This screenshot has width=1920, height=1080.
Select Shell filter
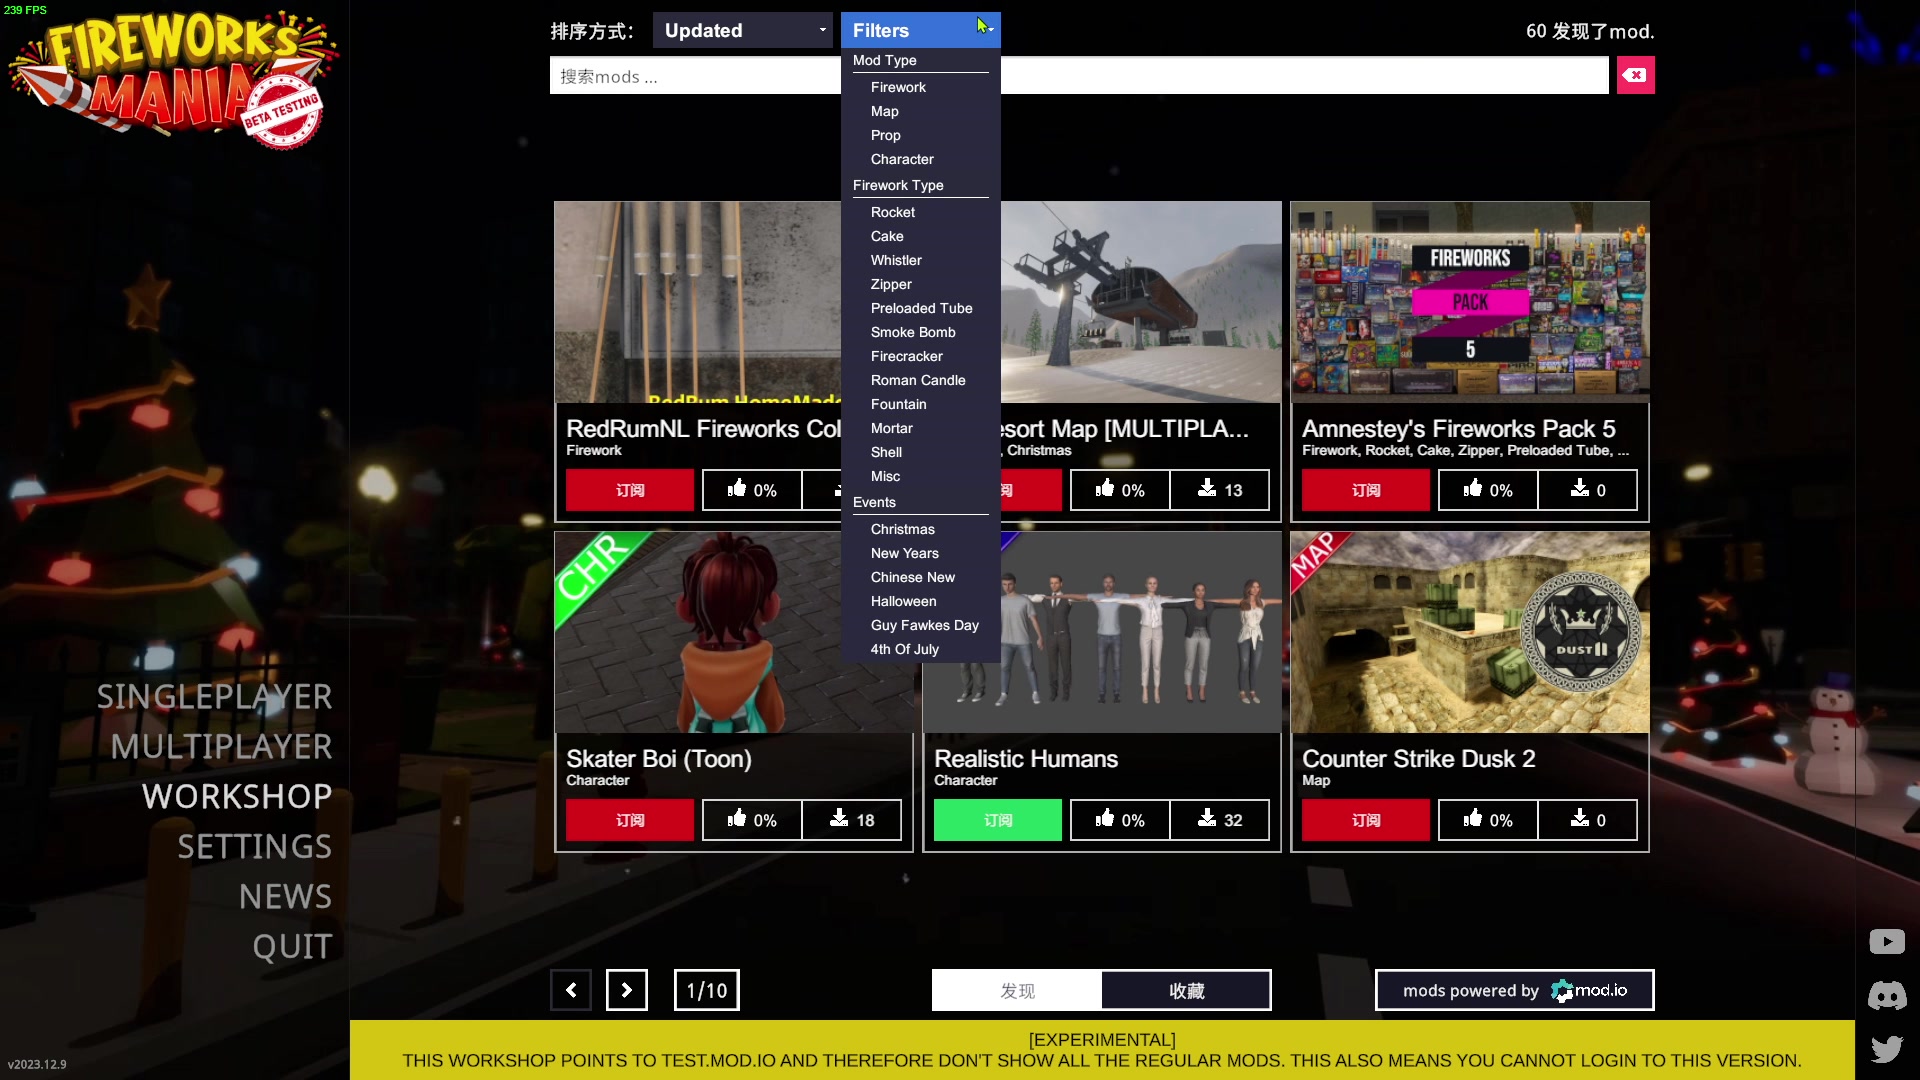[x=886, y=452]
